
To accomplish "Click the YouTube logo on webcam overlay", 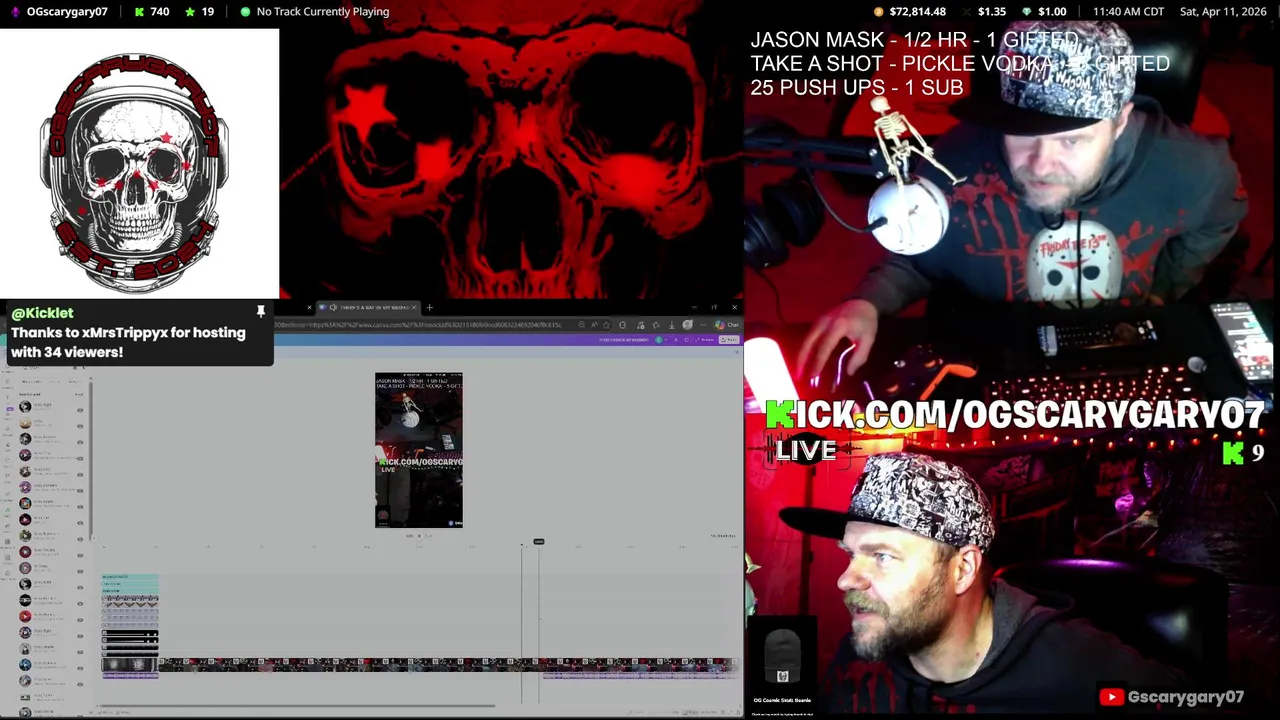I will coord(1111,697).
